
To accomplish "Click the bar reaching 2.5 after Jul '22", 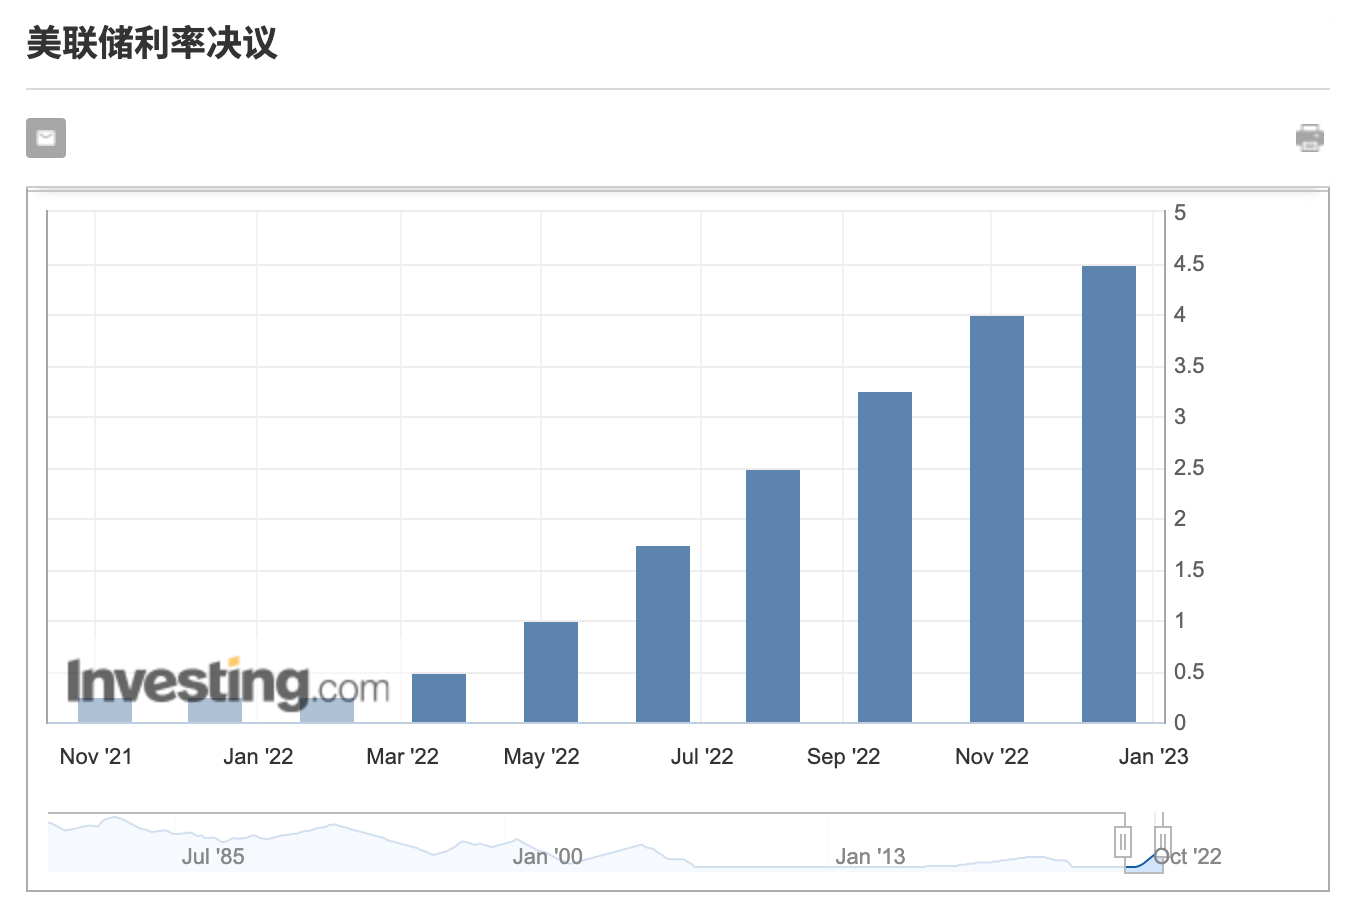I will coord(773,596).
